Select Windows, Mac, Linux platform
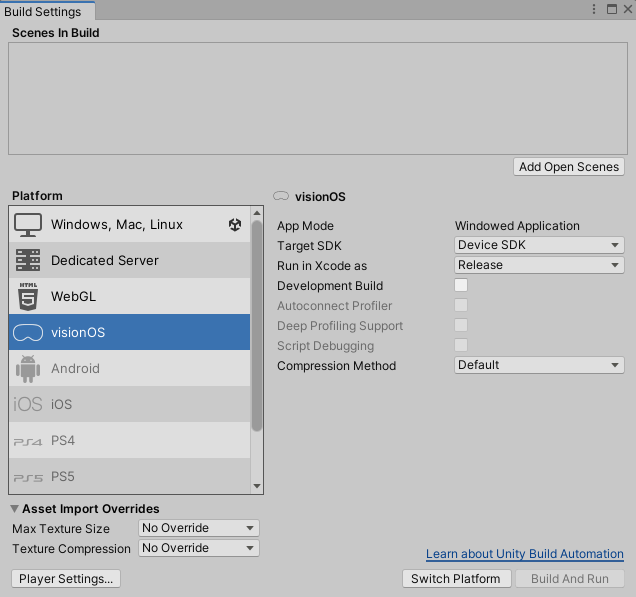 pyautogui.click(x=129, y=225)
